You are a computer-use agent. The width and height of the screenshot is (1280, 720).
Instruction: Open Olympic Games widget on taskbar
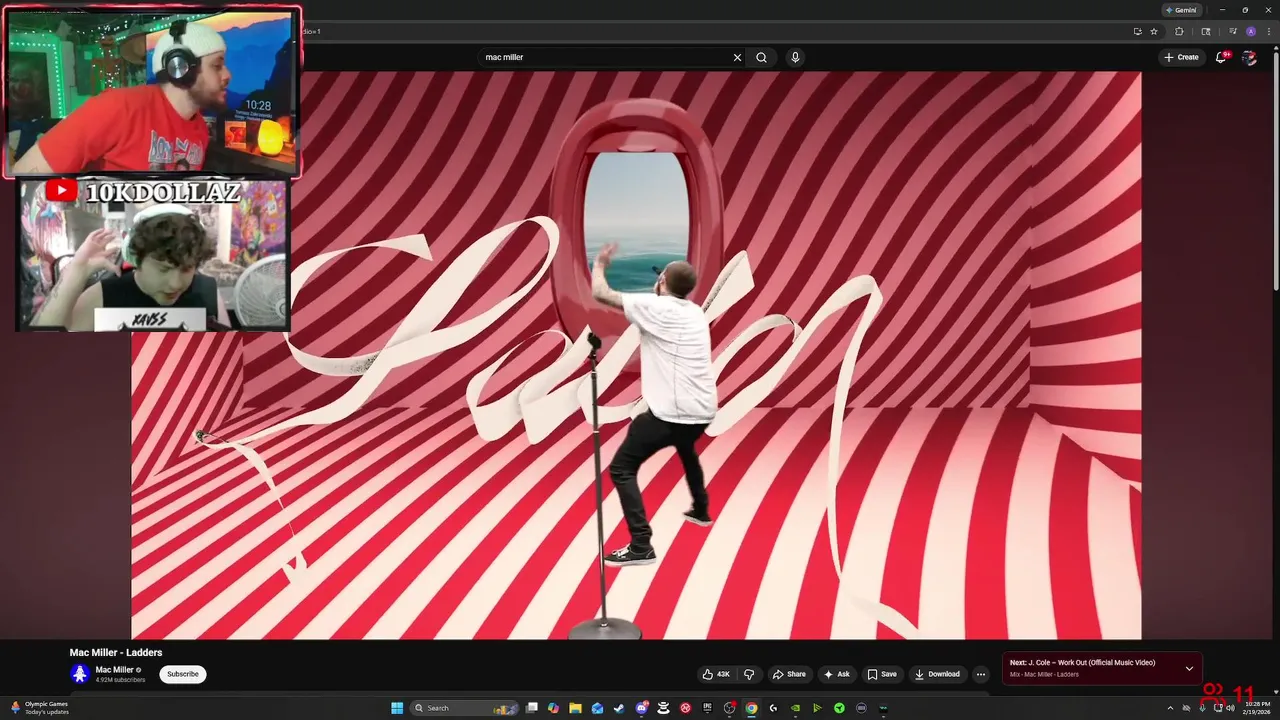(38, 708)
